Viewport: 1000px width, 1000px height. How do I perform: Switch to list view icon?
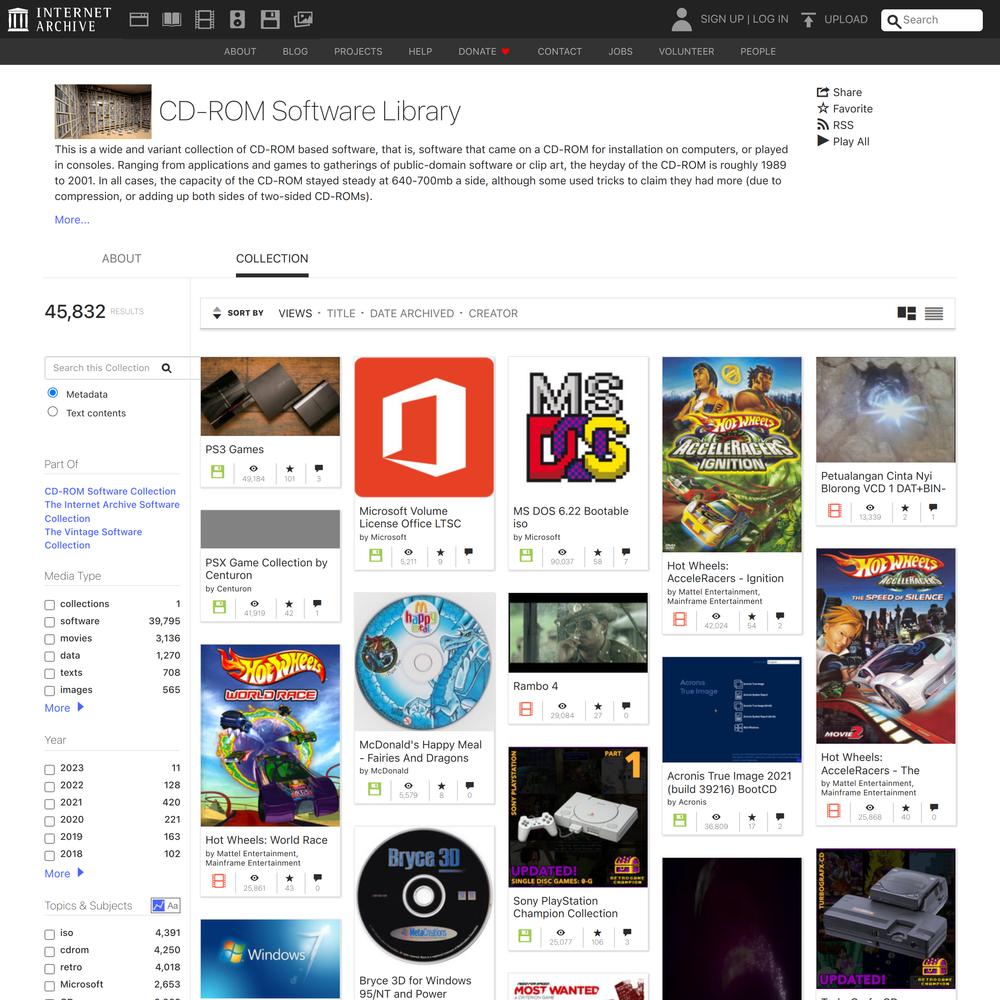934,313
